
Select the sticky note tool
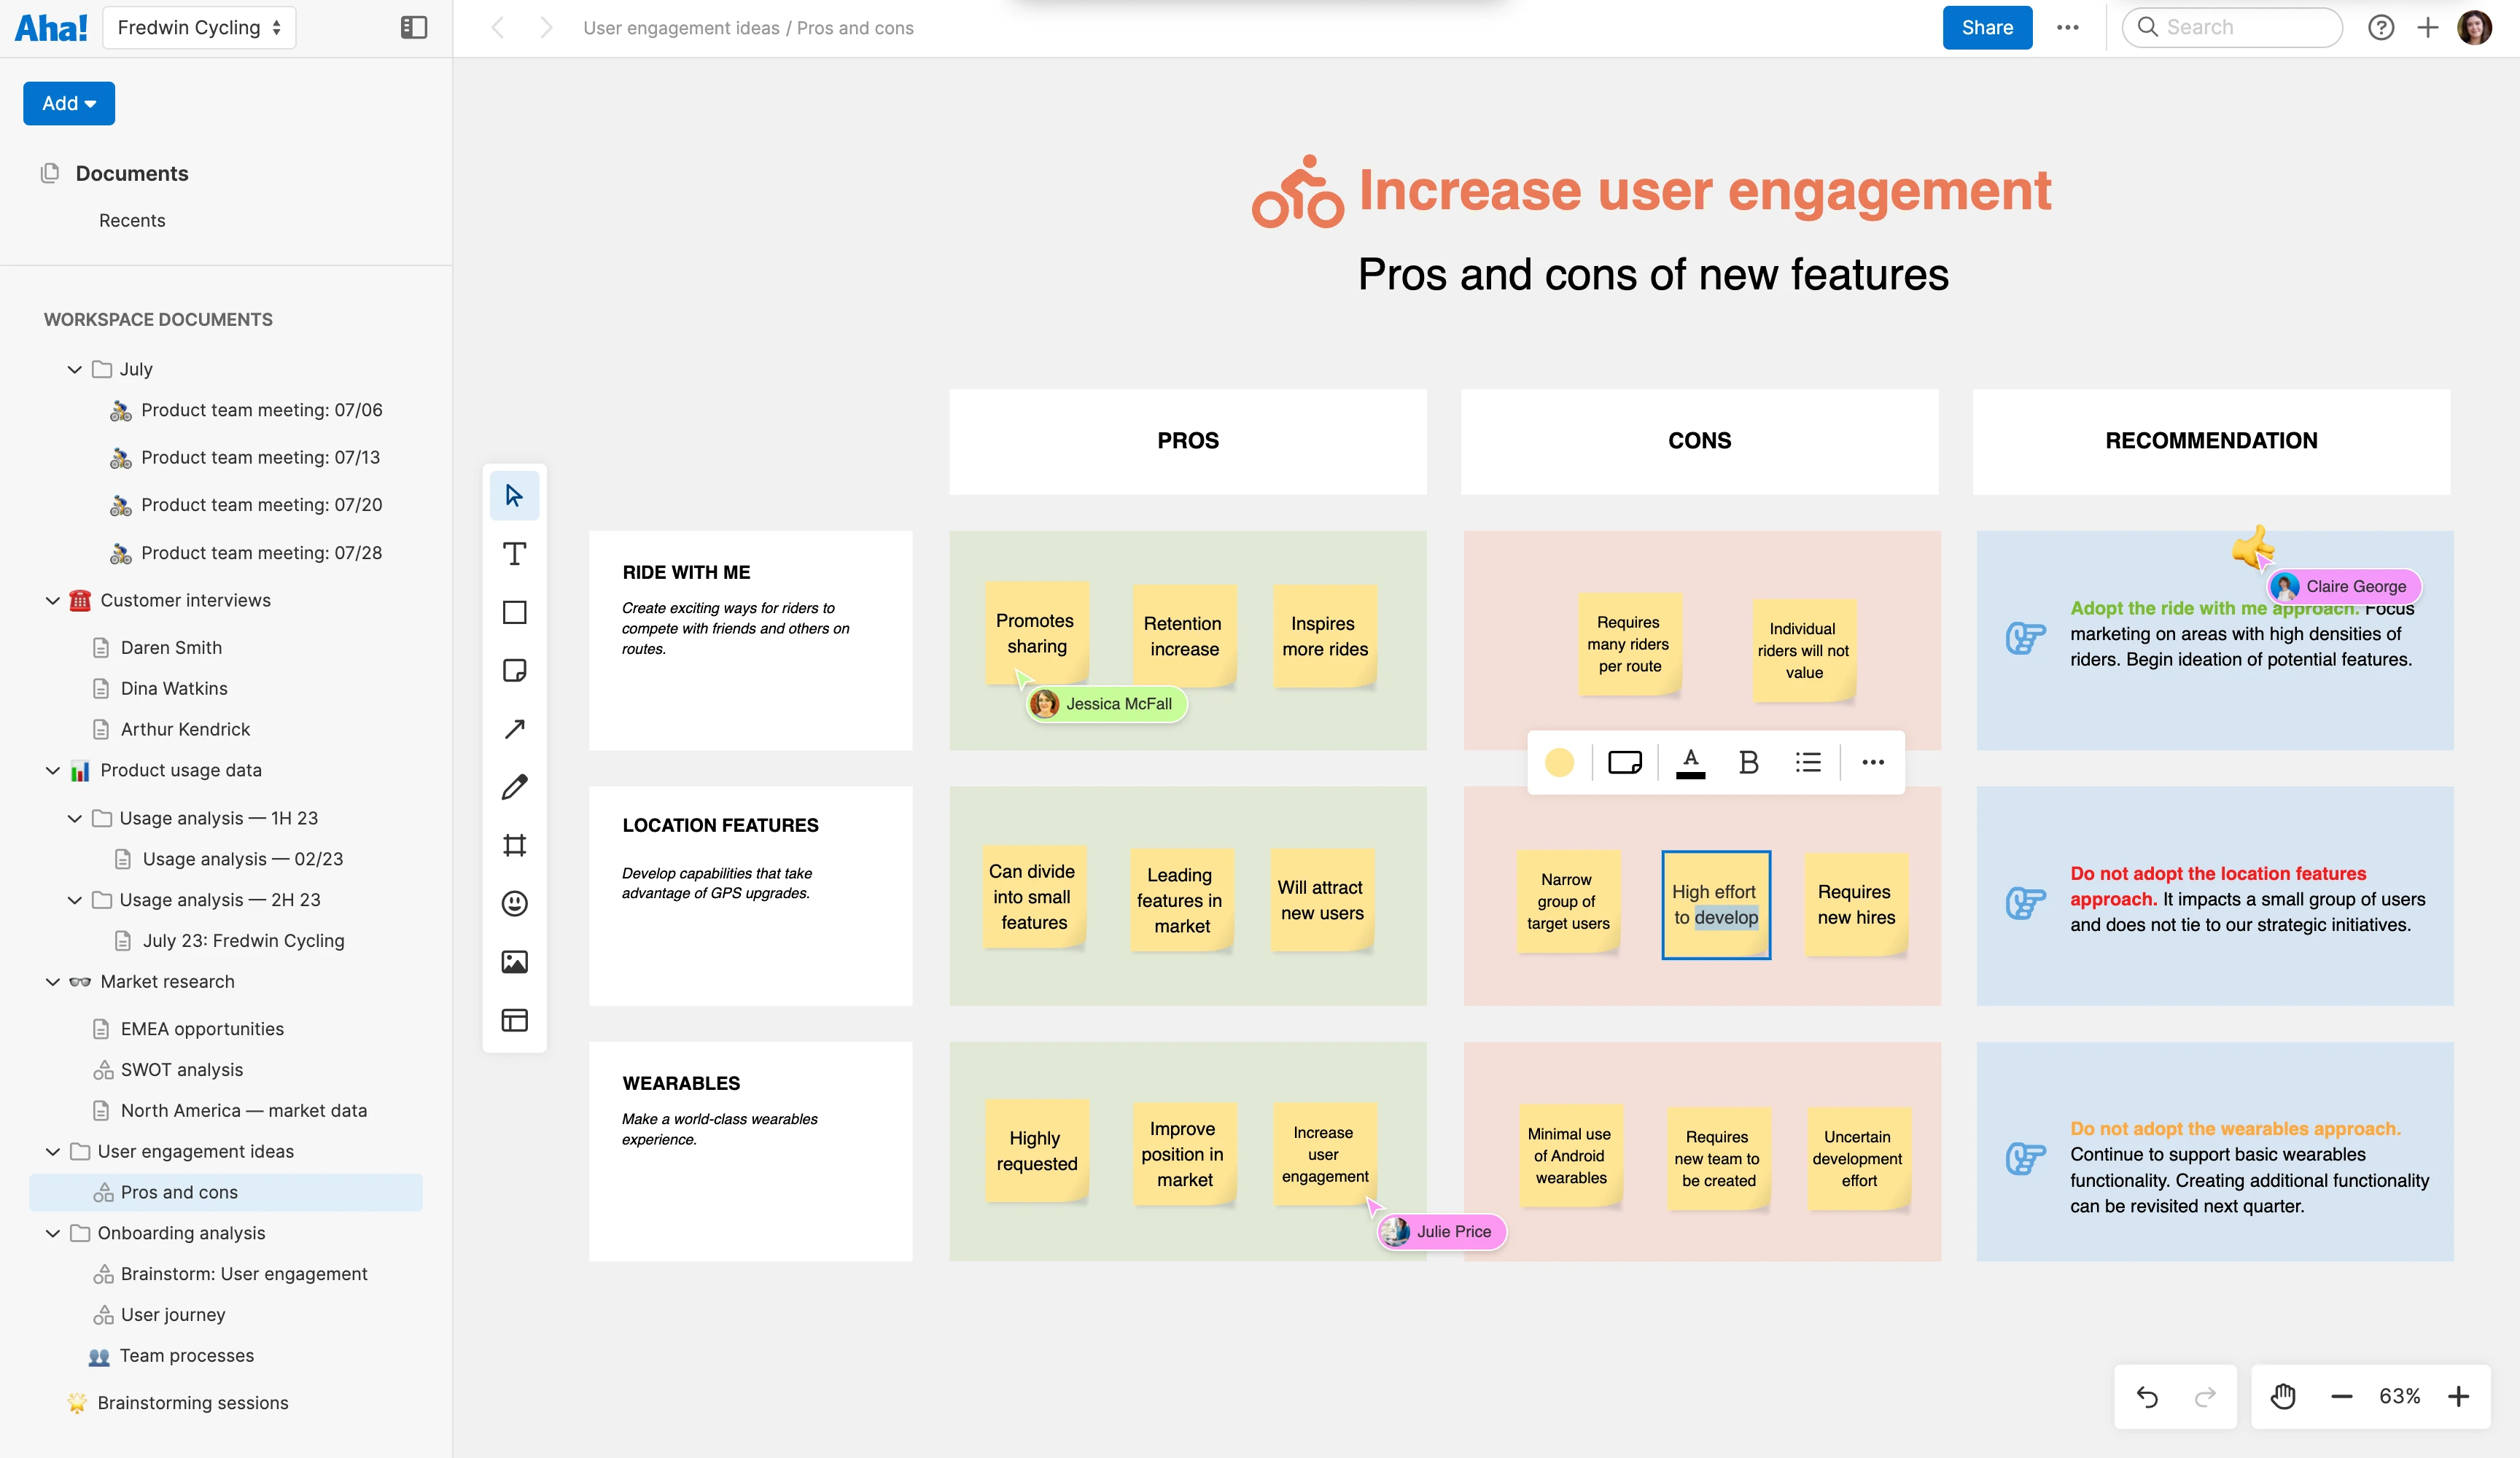[514, 671]
